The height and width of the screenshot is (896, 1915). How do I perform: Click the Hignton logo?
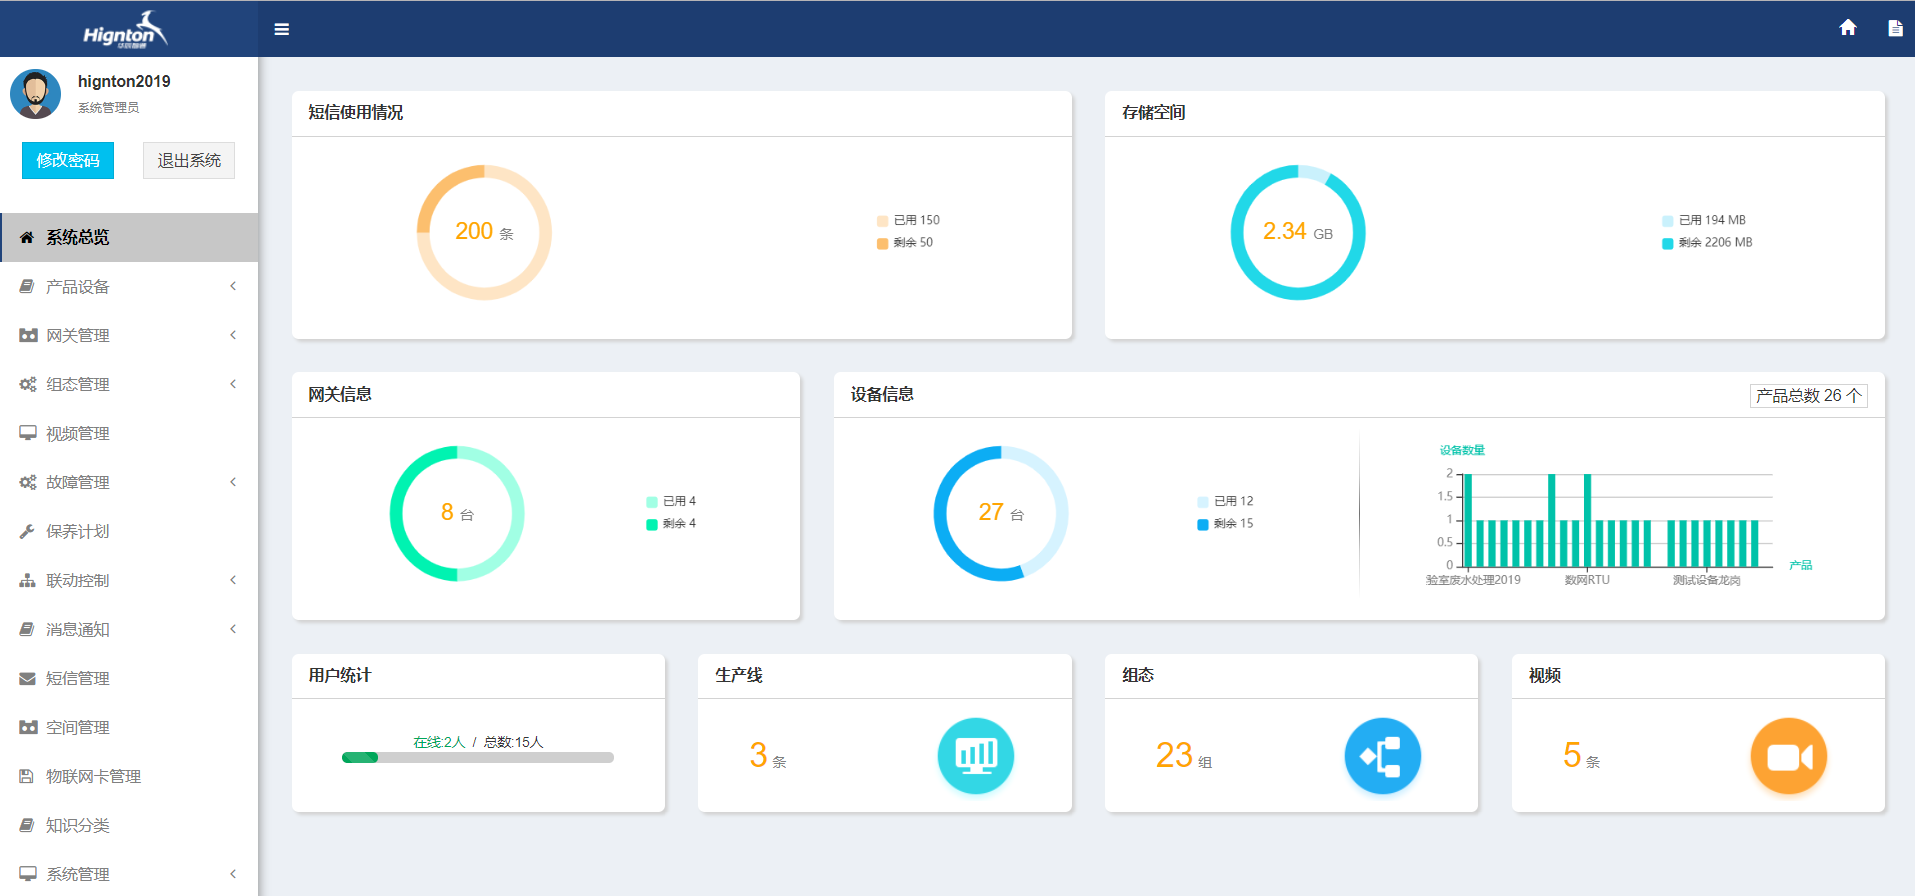pos(125,30)
